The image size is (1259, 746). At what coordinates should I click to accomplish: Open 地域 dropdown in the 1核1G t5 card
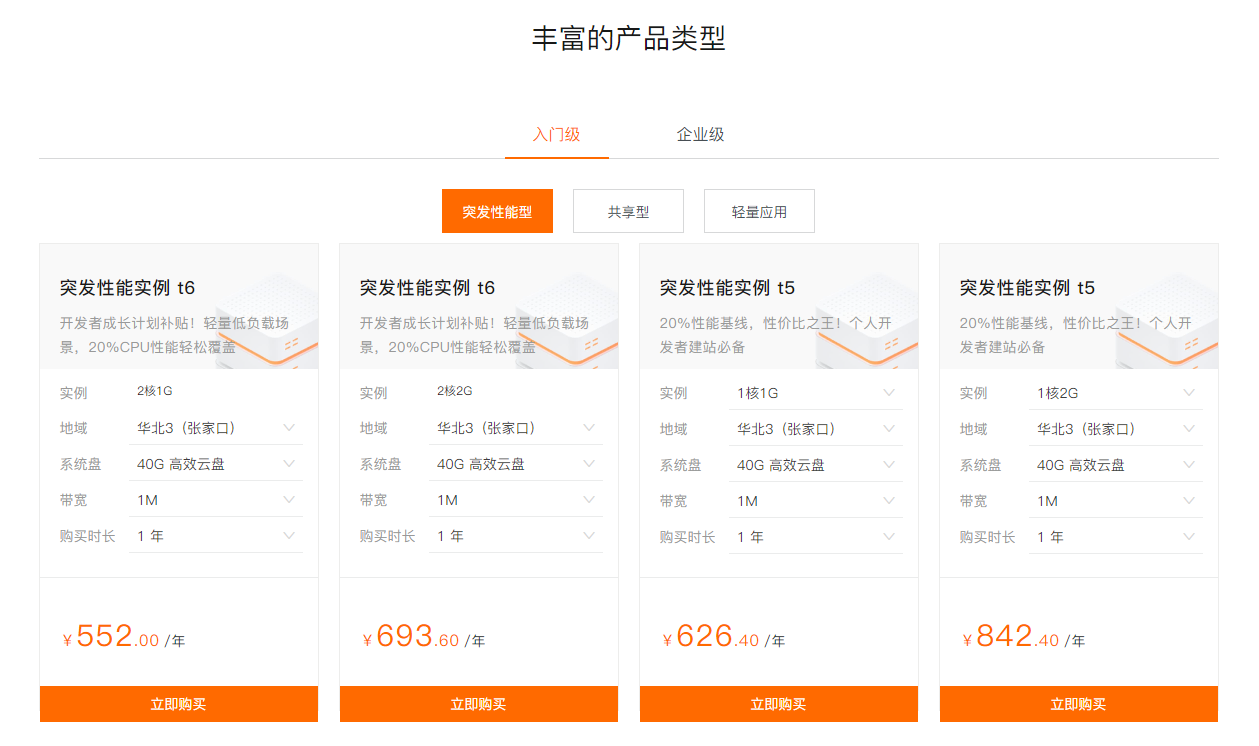(x=816, y=429)
